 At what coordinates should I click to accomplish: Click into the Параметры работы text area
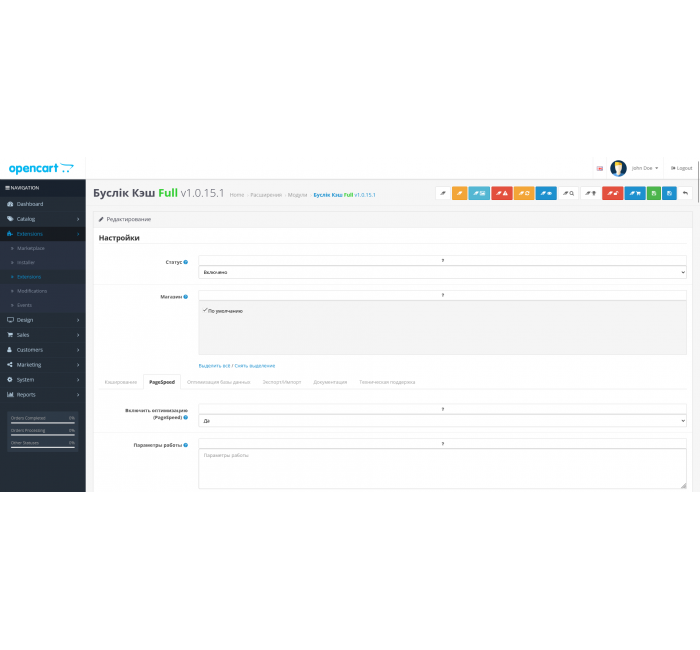[x=442, y=469]
